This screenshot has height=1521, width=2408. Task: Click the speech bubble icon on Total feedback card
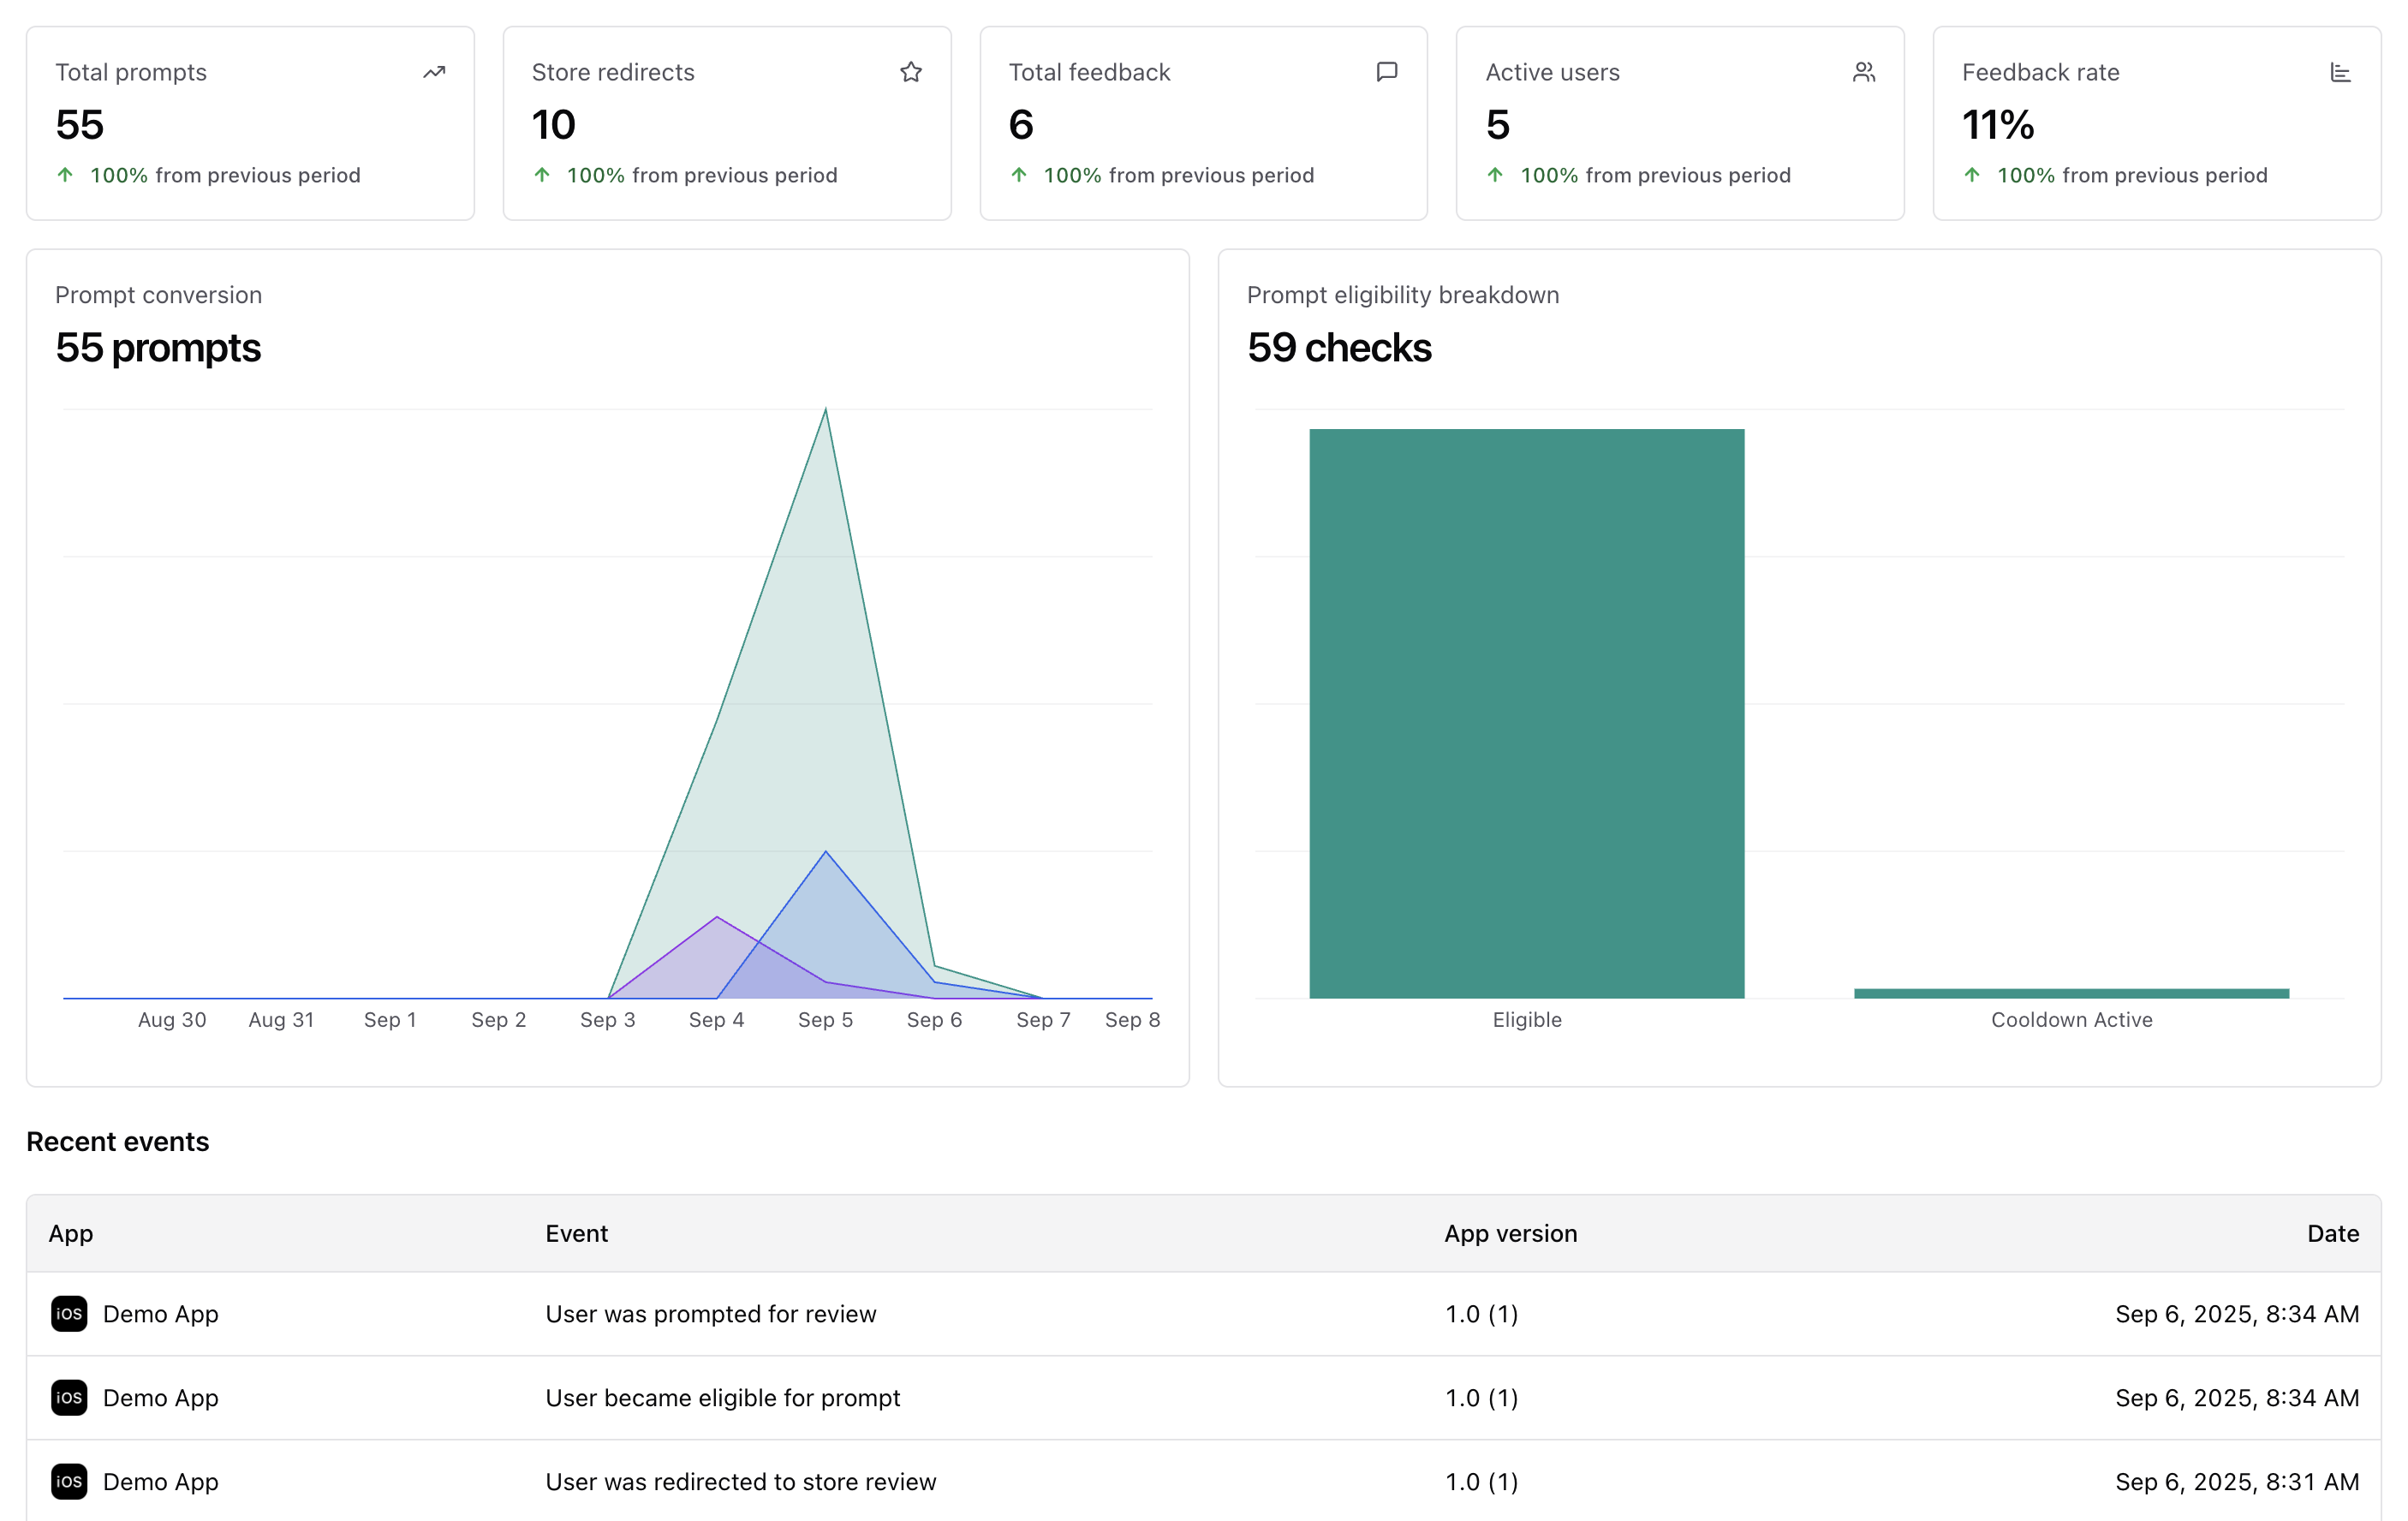click(1388, 72)
